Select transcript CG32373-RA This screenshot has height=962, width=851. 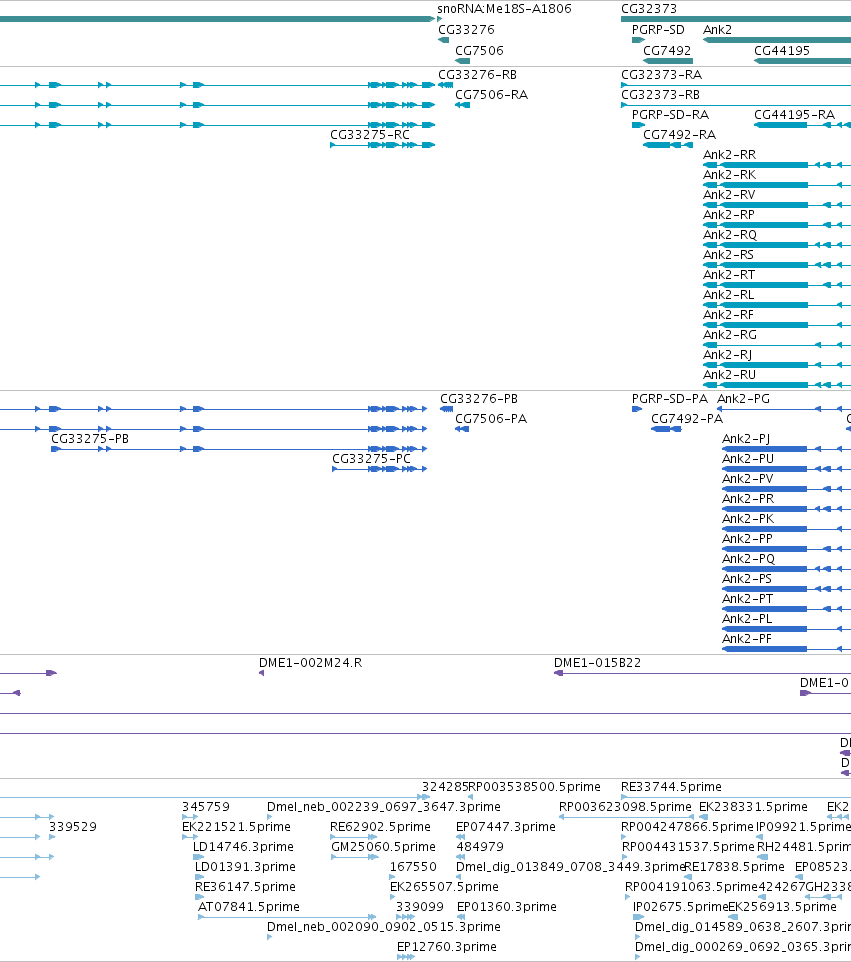[661, 75]
